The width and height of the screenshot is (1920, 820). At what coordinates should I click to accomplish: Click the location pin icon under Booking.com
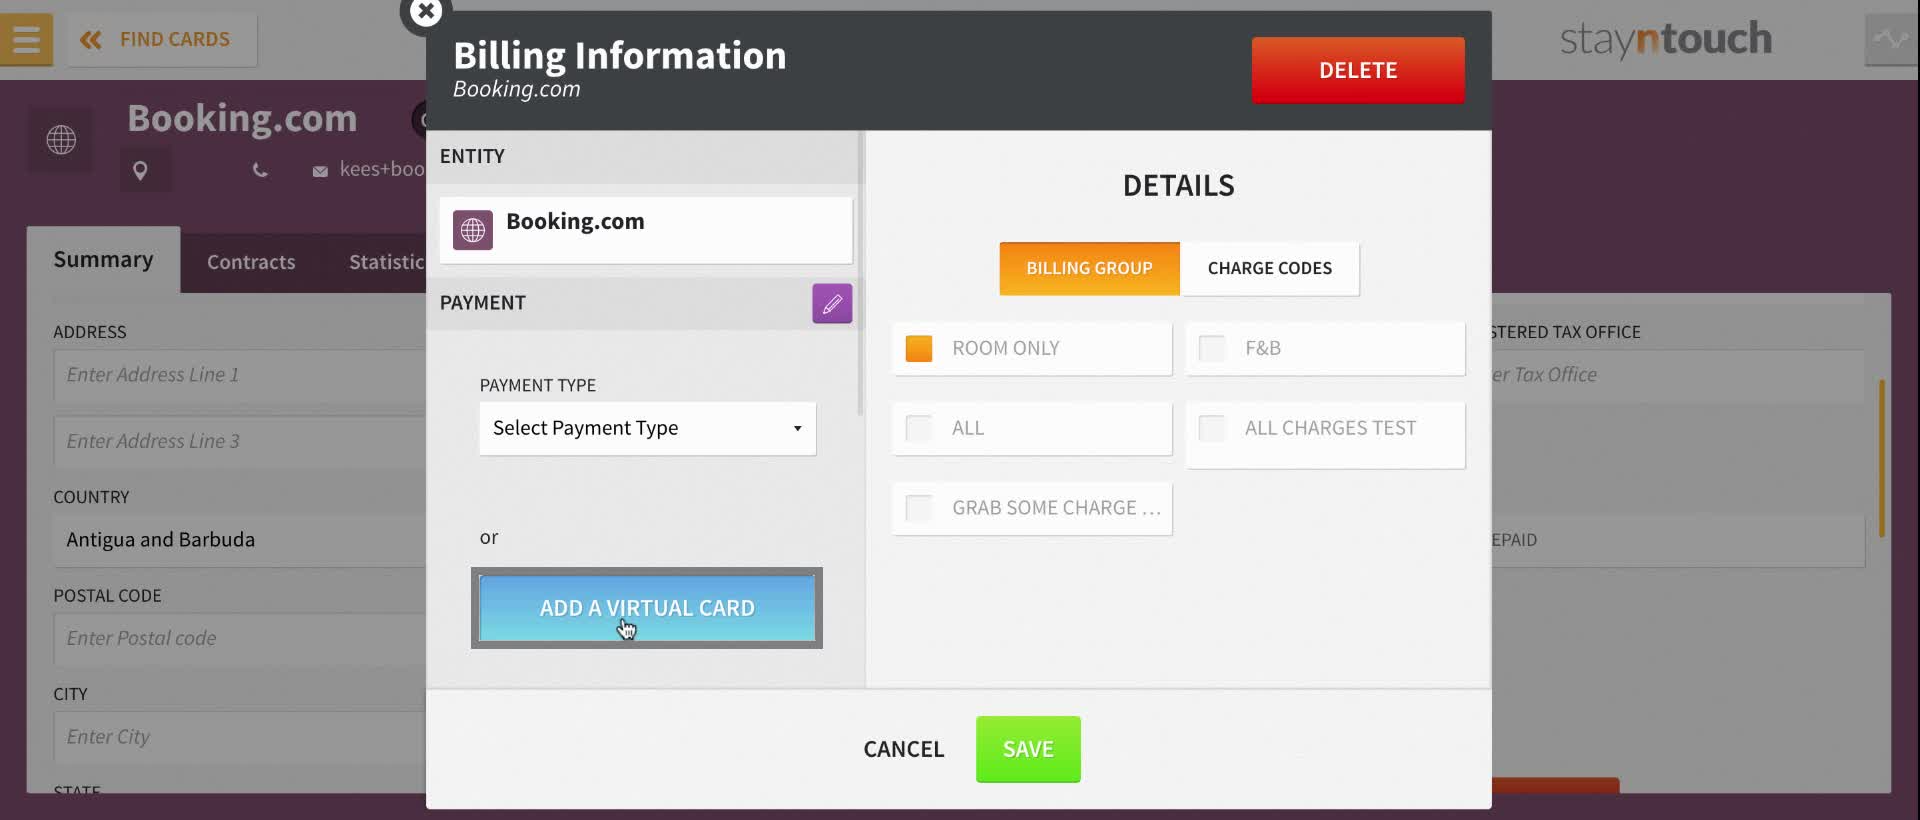(140, 171)
